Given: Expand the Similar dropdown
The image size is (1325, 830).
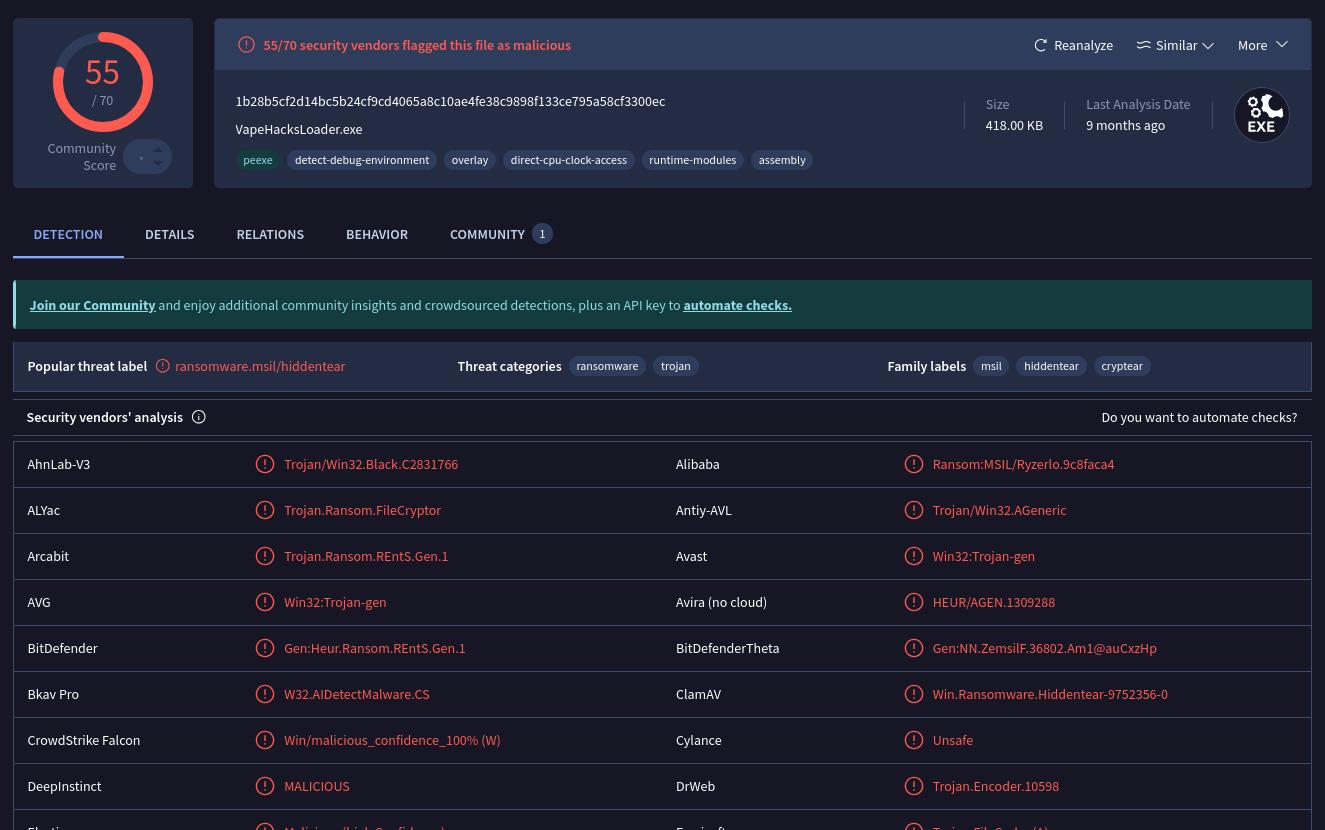Looking at the screenshot, I should coord(1175,45).
